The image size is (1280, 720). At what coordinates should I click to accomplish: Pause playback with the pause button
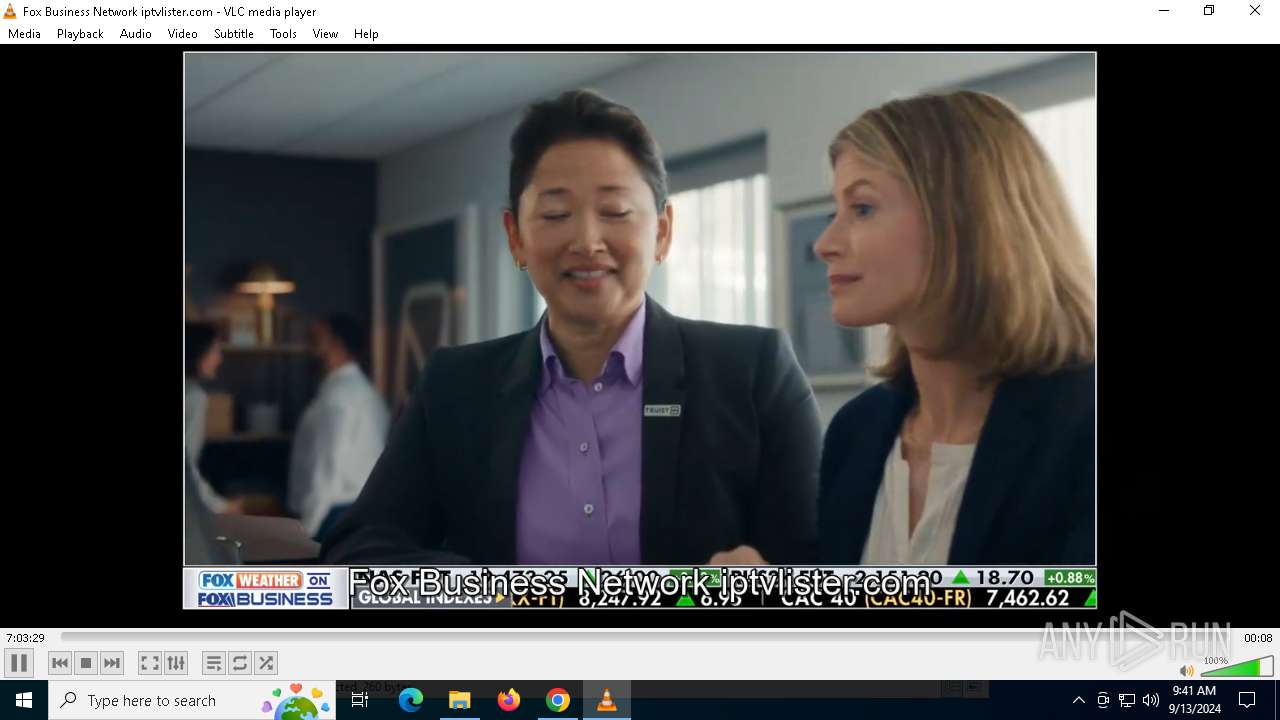point(19,663)
